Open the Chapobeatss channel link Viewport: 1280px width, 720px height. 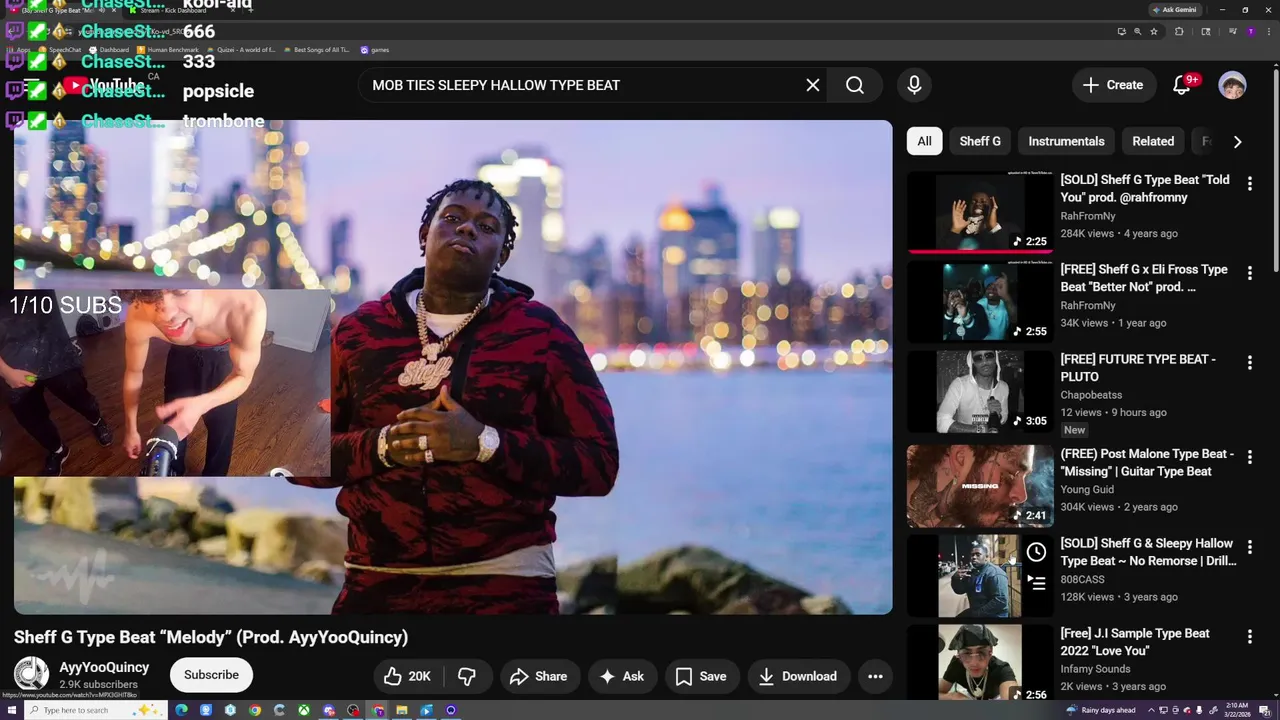(x=1091, y=395)
